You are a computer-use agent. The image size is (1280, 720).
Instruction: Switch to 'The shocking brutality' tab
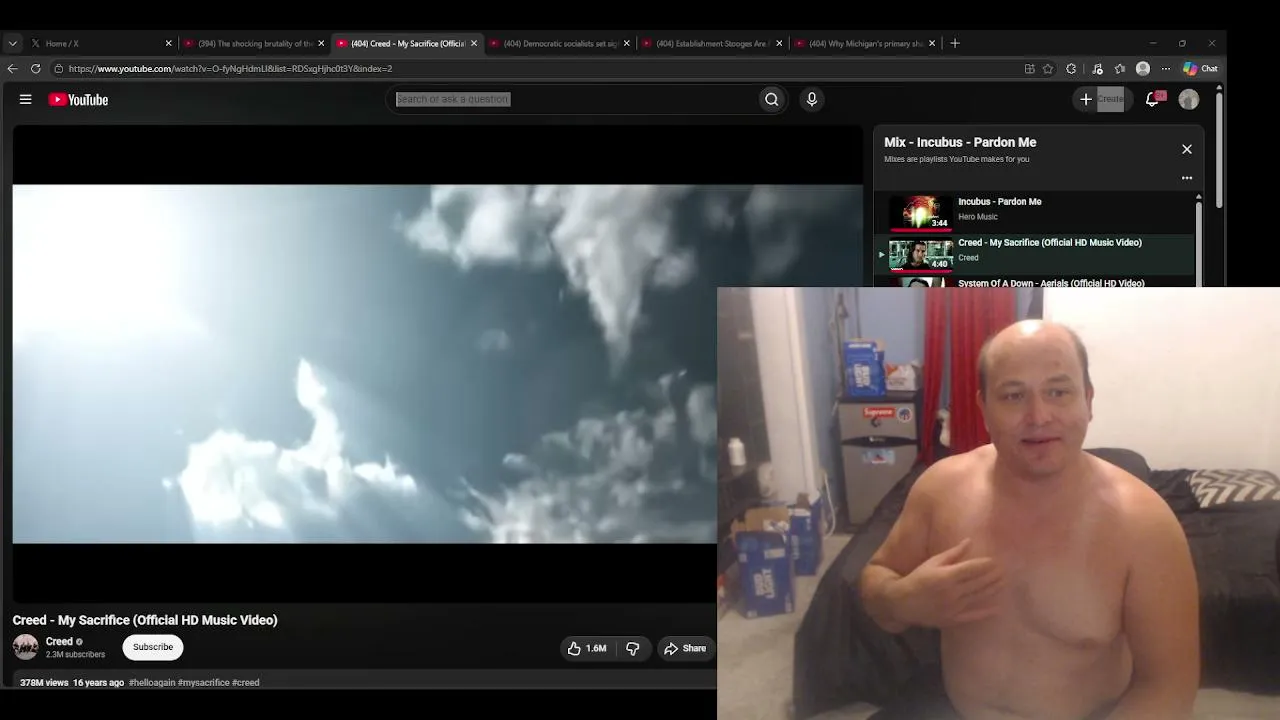[x=255, y=44]
